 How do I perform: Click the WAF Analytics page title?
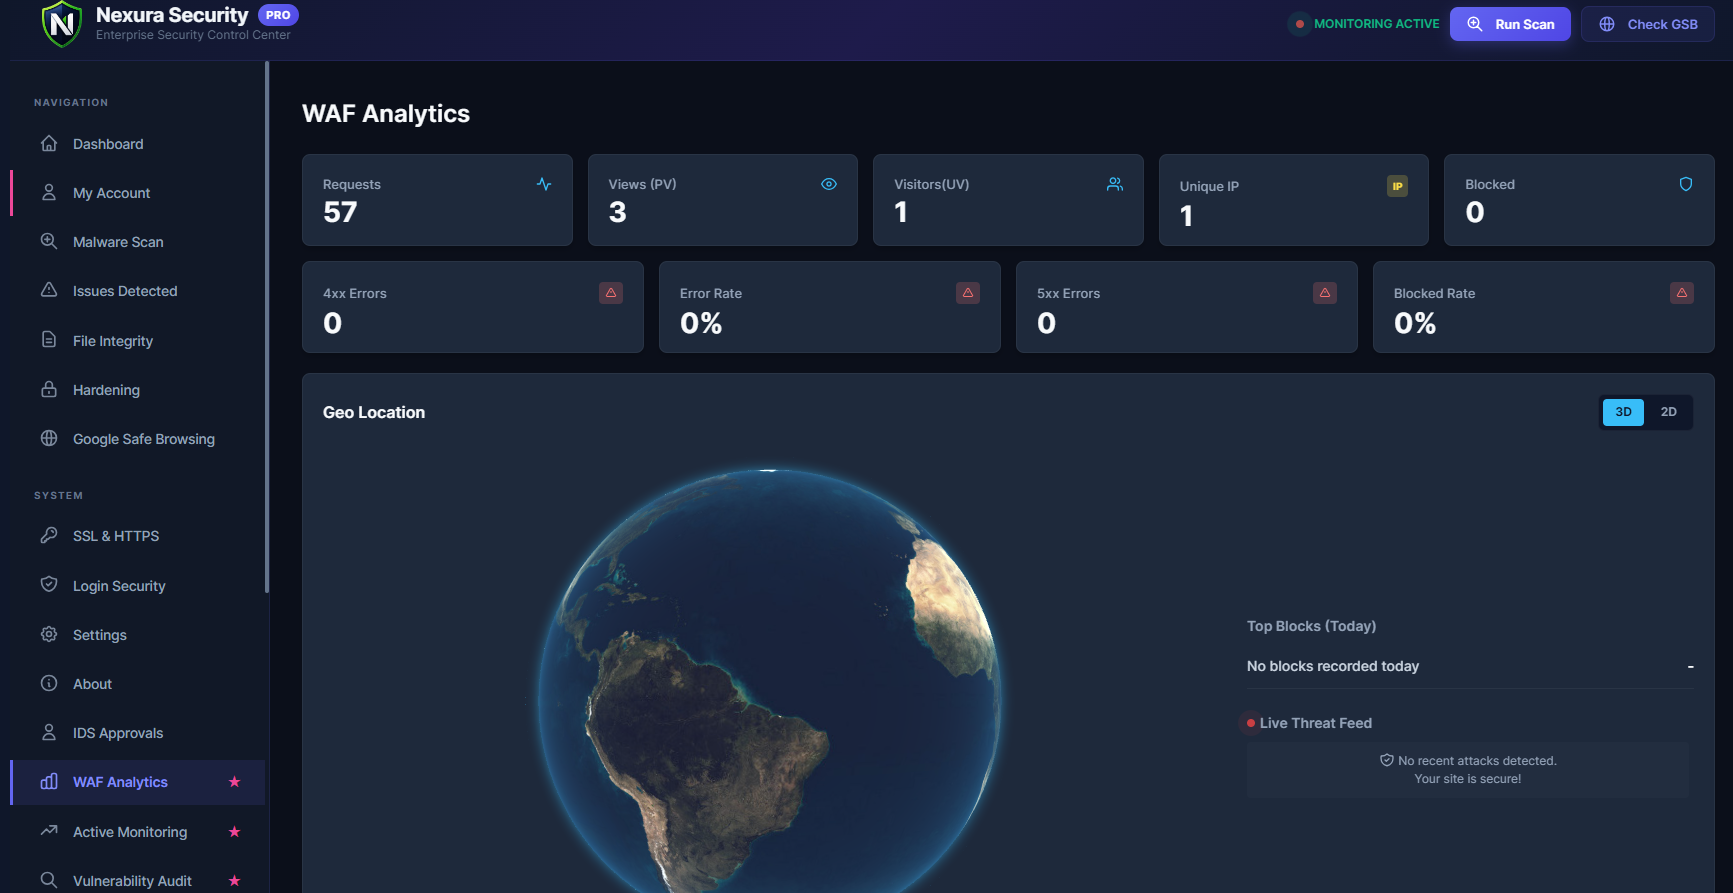click(386, 114)
